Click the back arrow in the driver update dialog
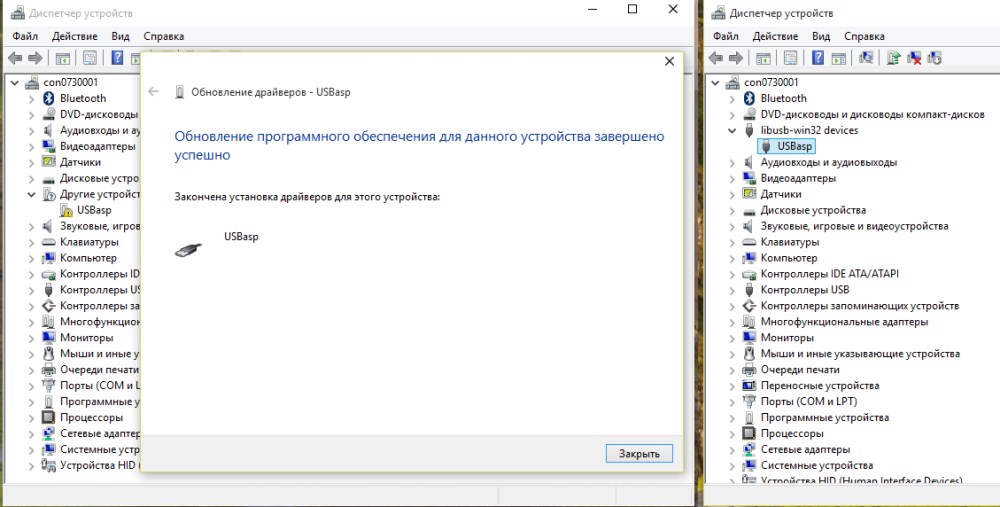This screenshot has height=507, width=1000. (153, 91)
